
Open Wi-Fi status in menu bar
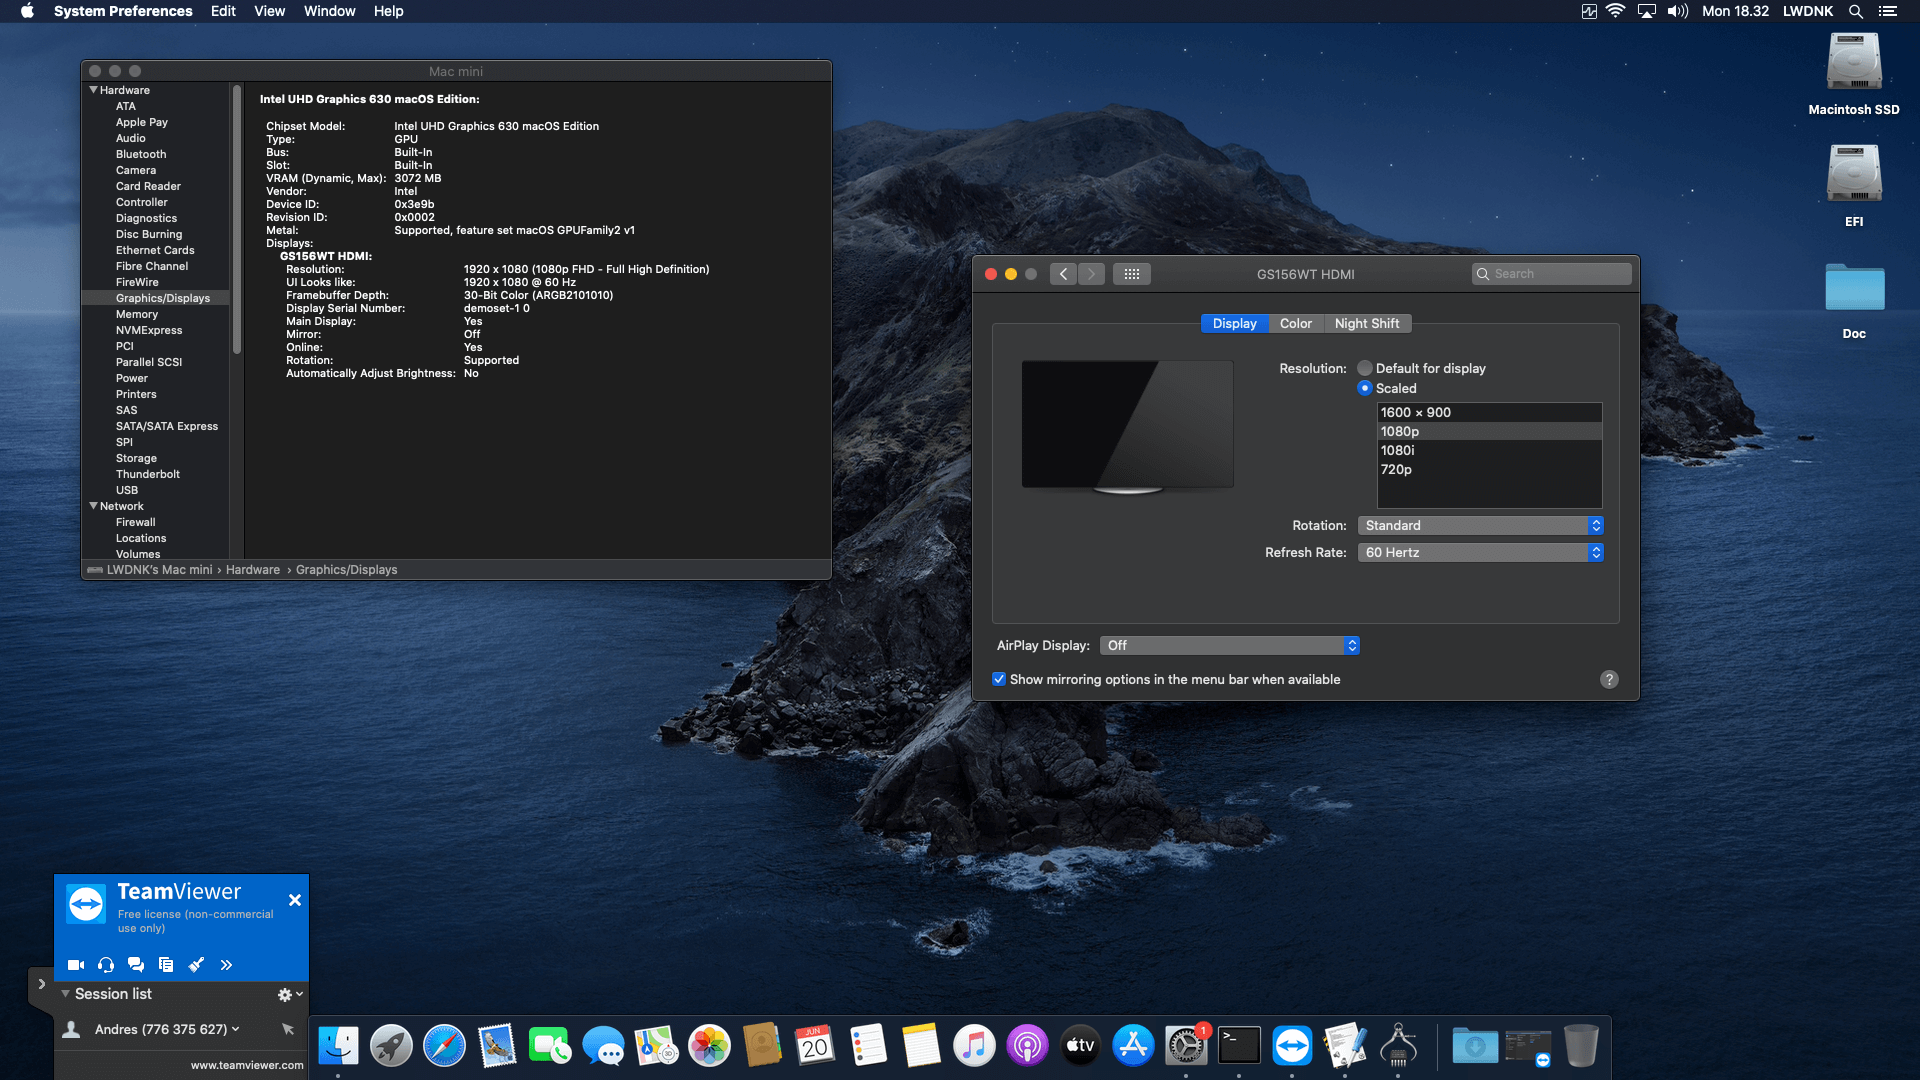(x=1615, y=11)
